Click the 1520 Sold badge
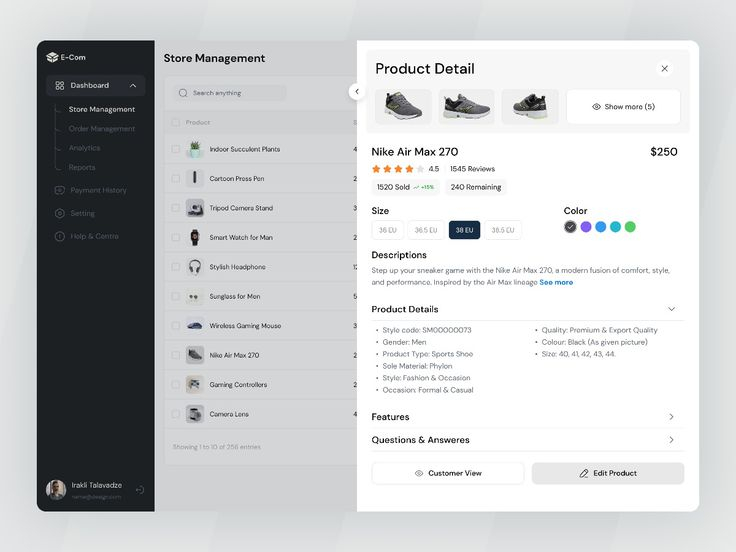Image resolution: width=736 pixels, height=552 pixels. [406, 187]
